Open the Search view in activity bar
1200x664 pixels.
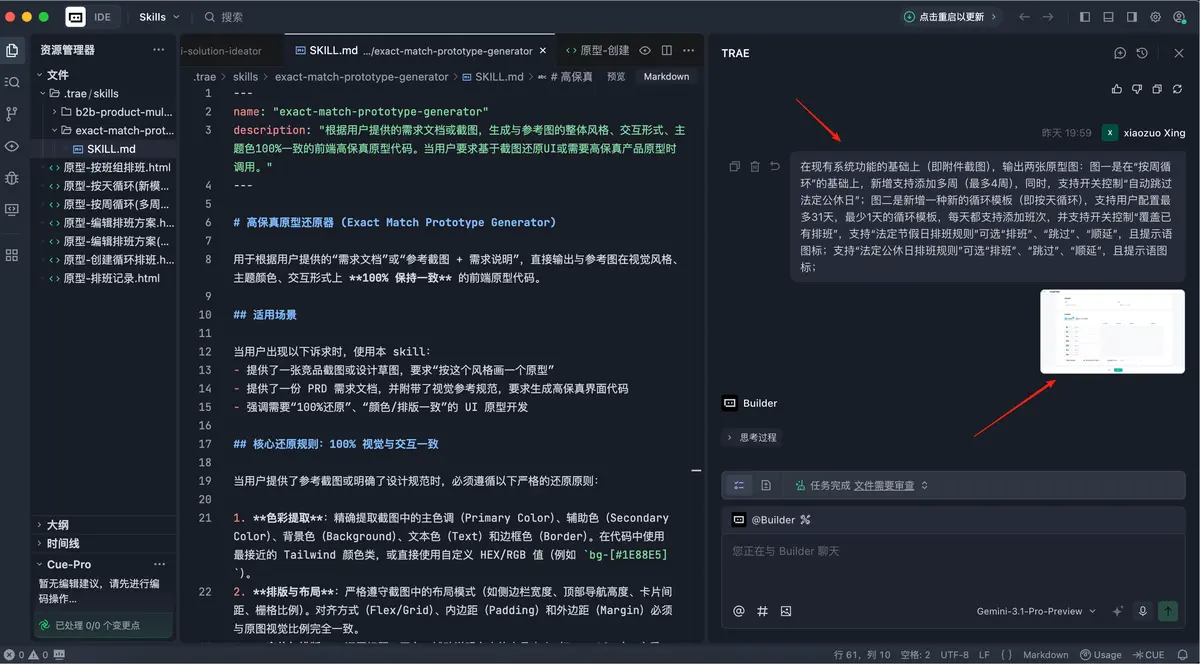(x=12, y=82)
